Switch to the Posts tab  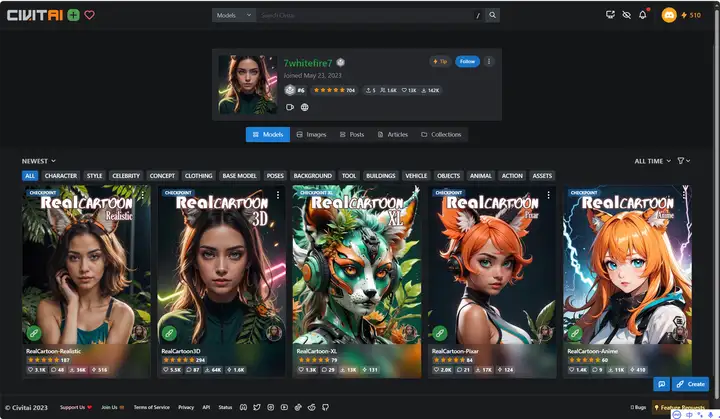352,135
